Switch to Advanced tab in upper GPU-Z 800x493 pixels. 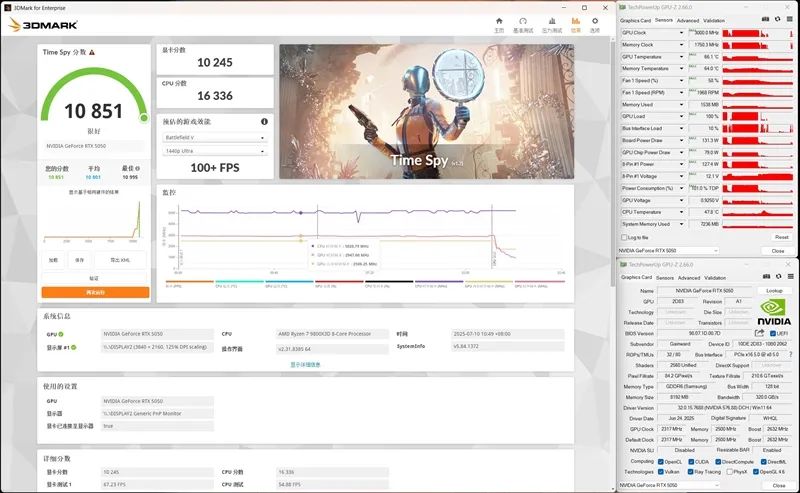click(688, 20)
